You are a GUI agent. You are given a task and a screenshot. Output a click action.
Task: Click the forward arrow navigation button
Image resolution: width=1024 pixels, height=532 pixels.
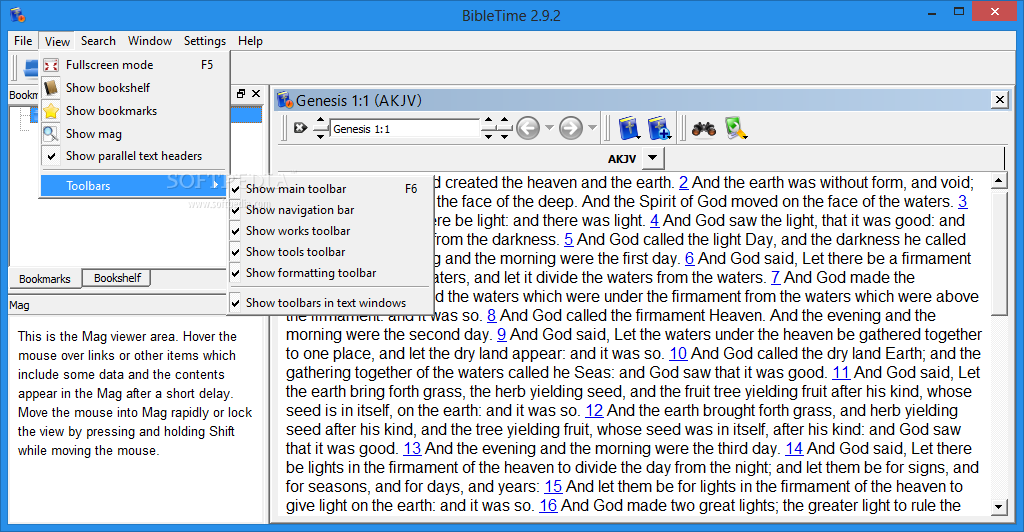pyautogui.click(x=571, y=128)
